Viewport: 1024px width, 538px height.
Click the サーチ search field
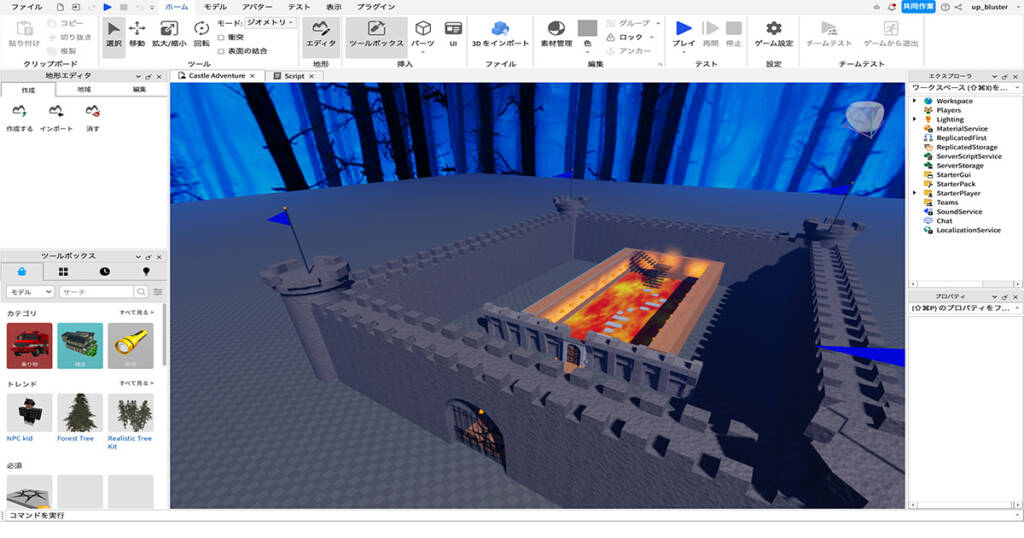[97, 292]
